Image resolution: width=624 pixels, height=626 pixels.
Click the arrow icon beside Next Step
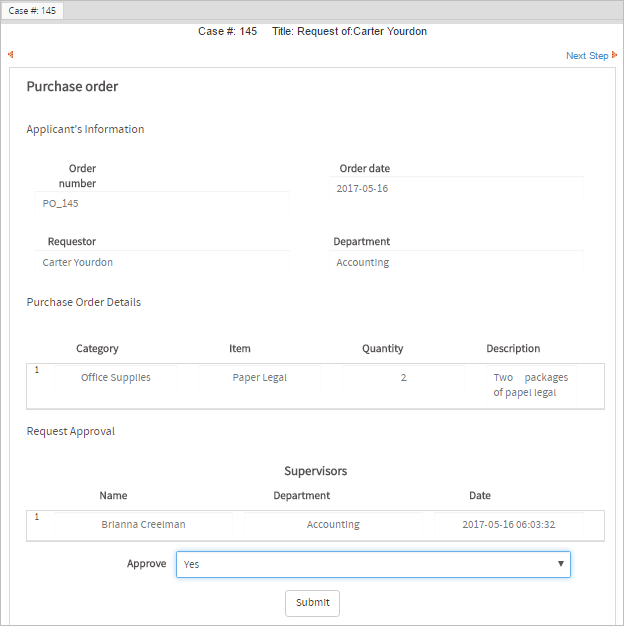(615, 55)
